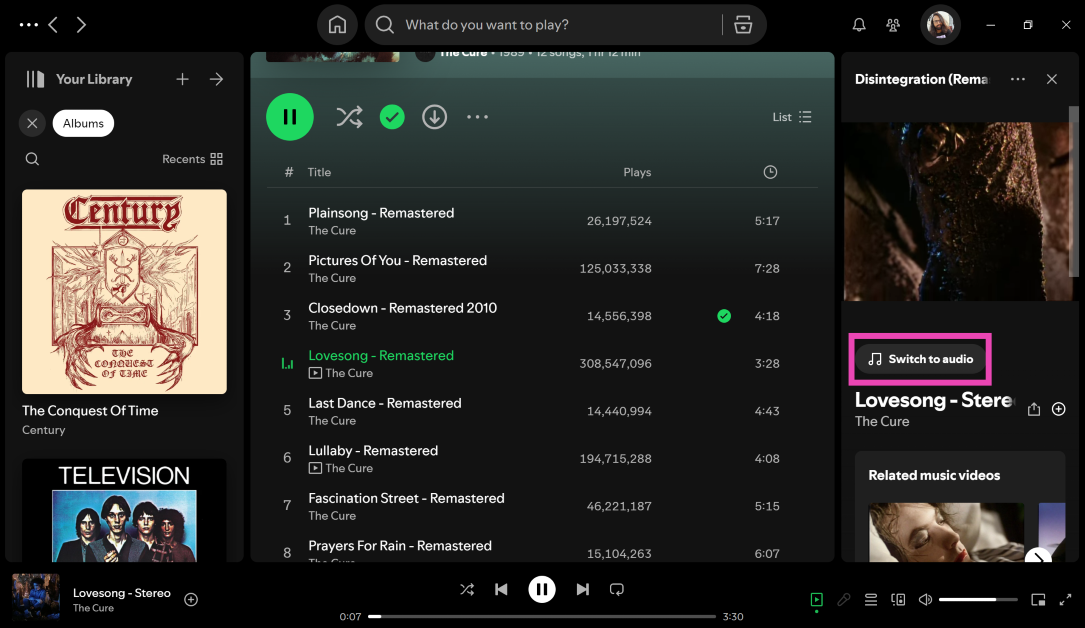1085x628 pixels.
Task: Click the Switch to audio button
Action: 920,359
